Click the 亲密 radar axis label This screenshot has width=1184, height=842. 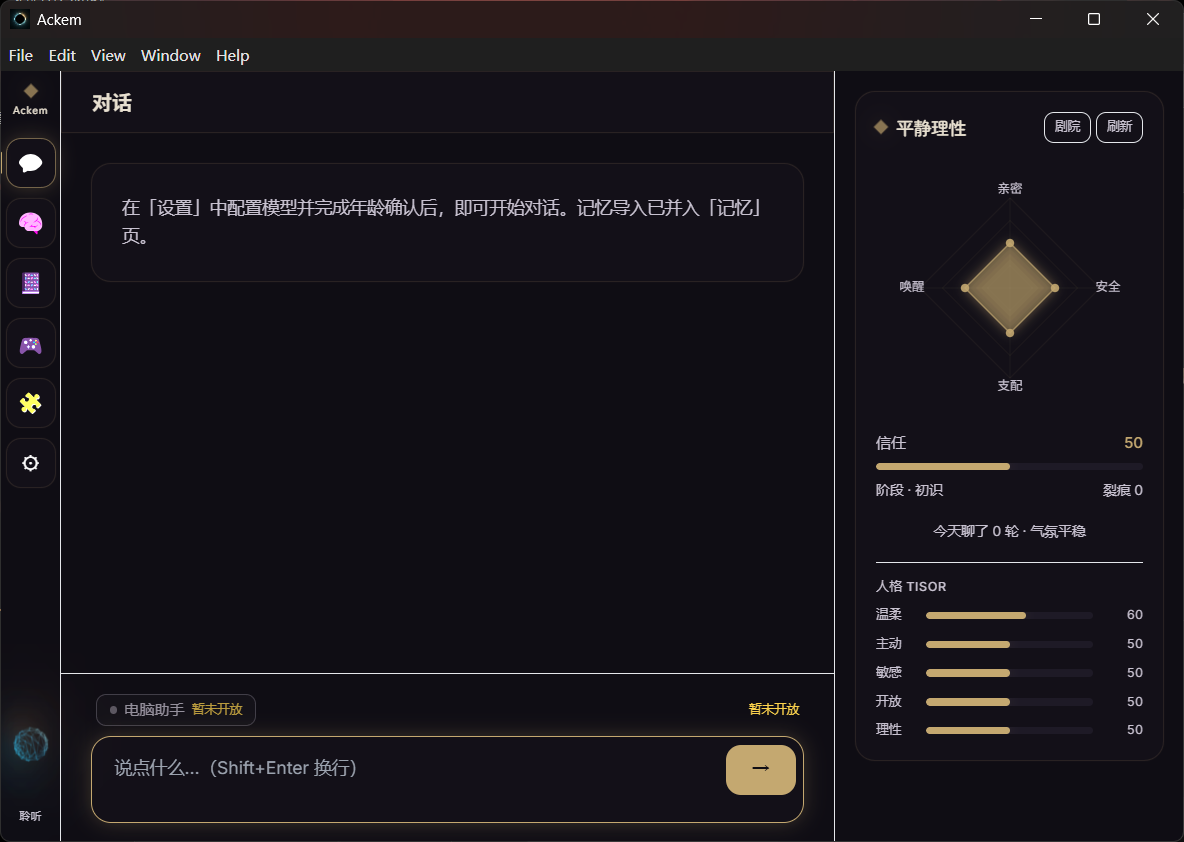(1010, 188)
